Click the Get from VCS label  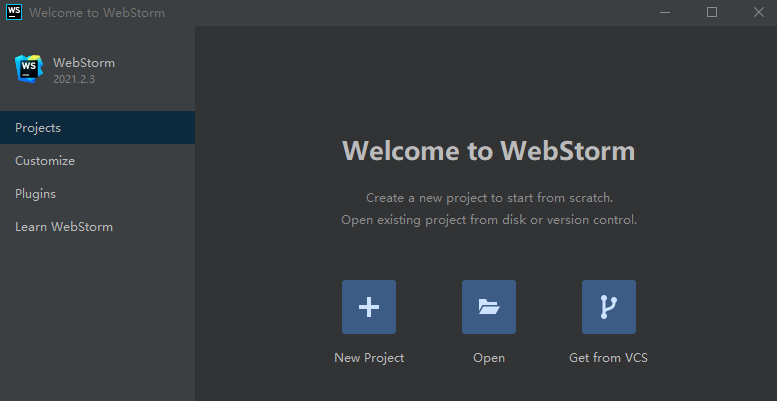(x=609, y=357)
